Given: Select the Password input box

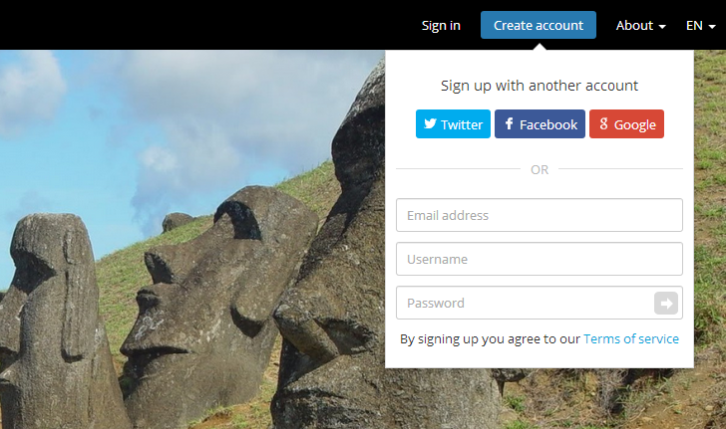Looking at the screenshot, I should (x=524, y=303).
